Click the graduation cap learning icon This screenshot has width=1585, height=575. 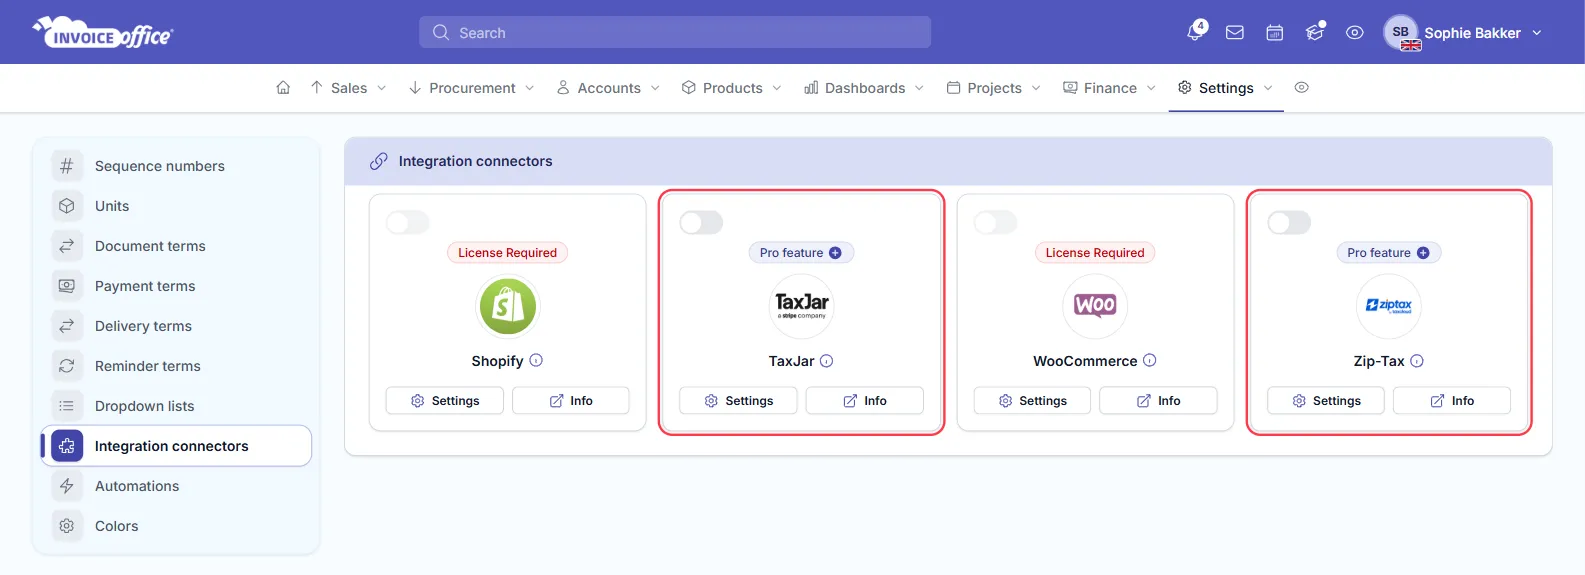(x=1315, y=33)
